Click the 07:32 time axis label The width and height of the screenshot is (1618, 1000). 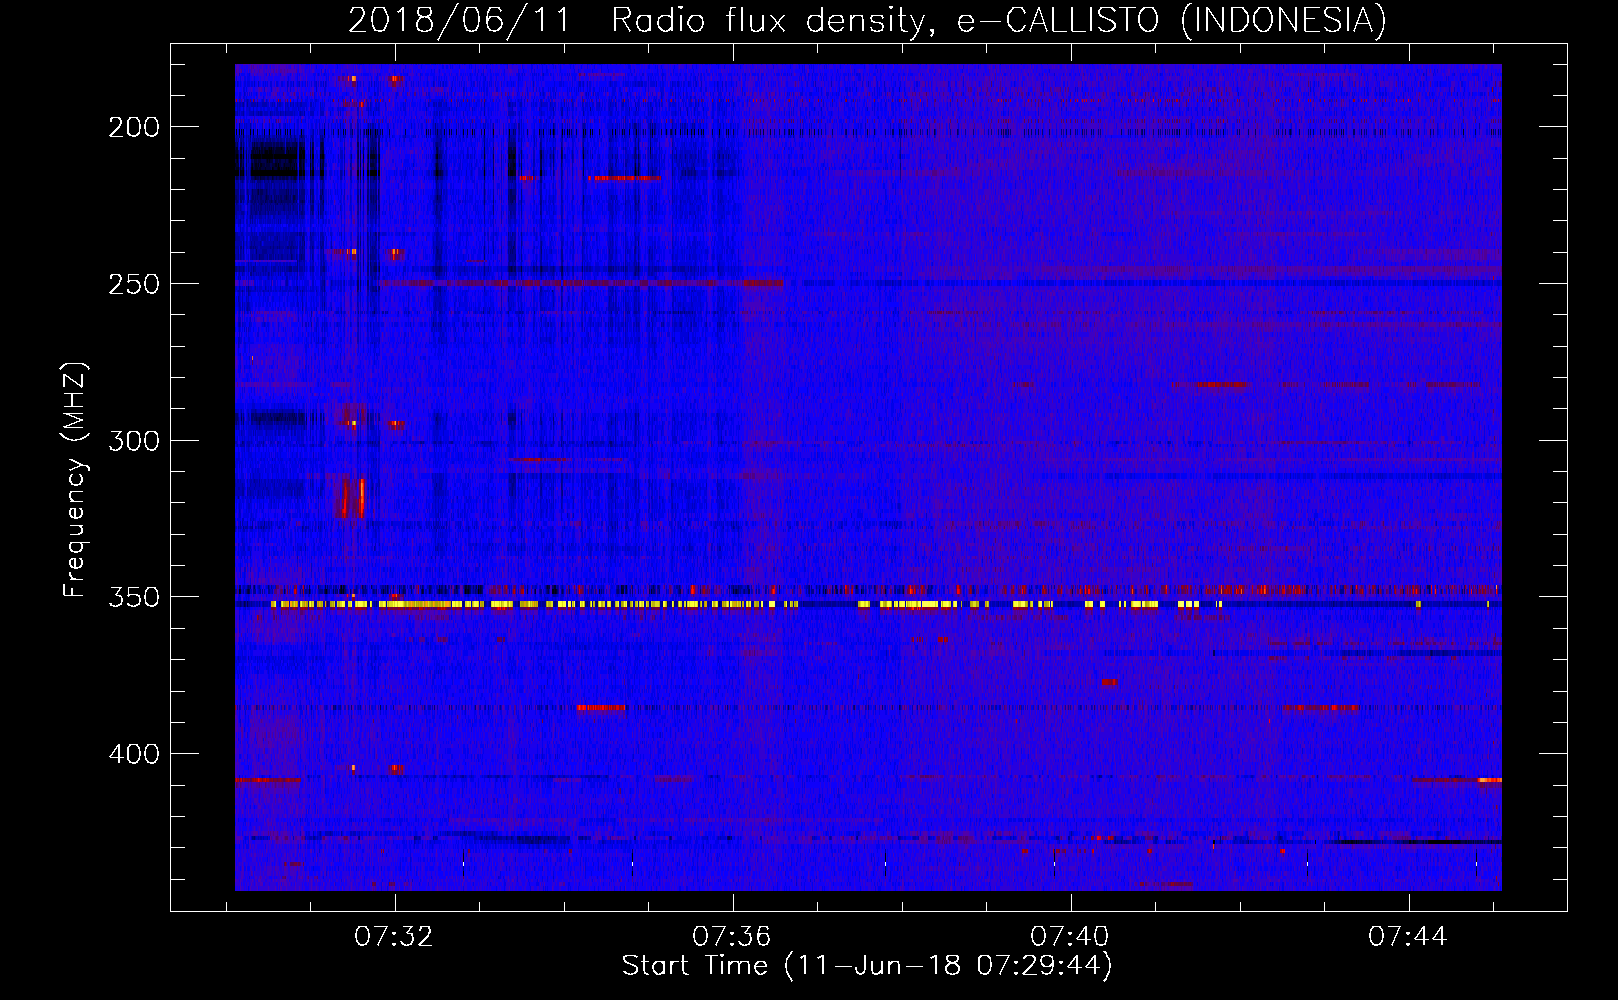coord(394,937)
